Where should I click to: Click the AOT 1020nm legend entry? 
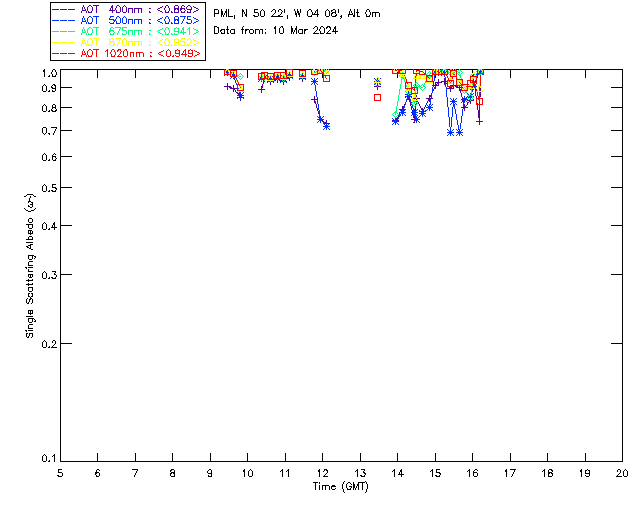(127, 53)
